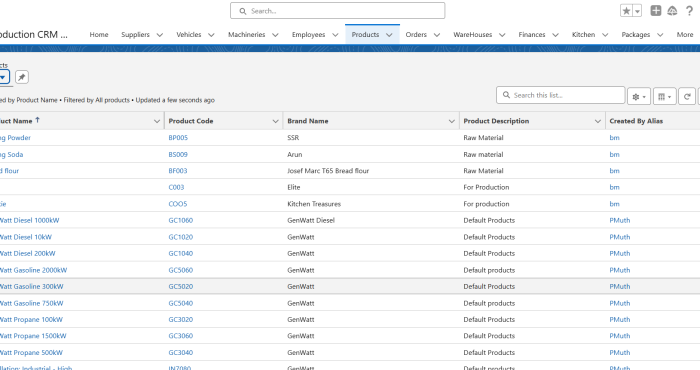This screenshot has height=370, width=700.
Task: Expand the Orders tab dropdown chevron
Action: point(437,35)
